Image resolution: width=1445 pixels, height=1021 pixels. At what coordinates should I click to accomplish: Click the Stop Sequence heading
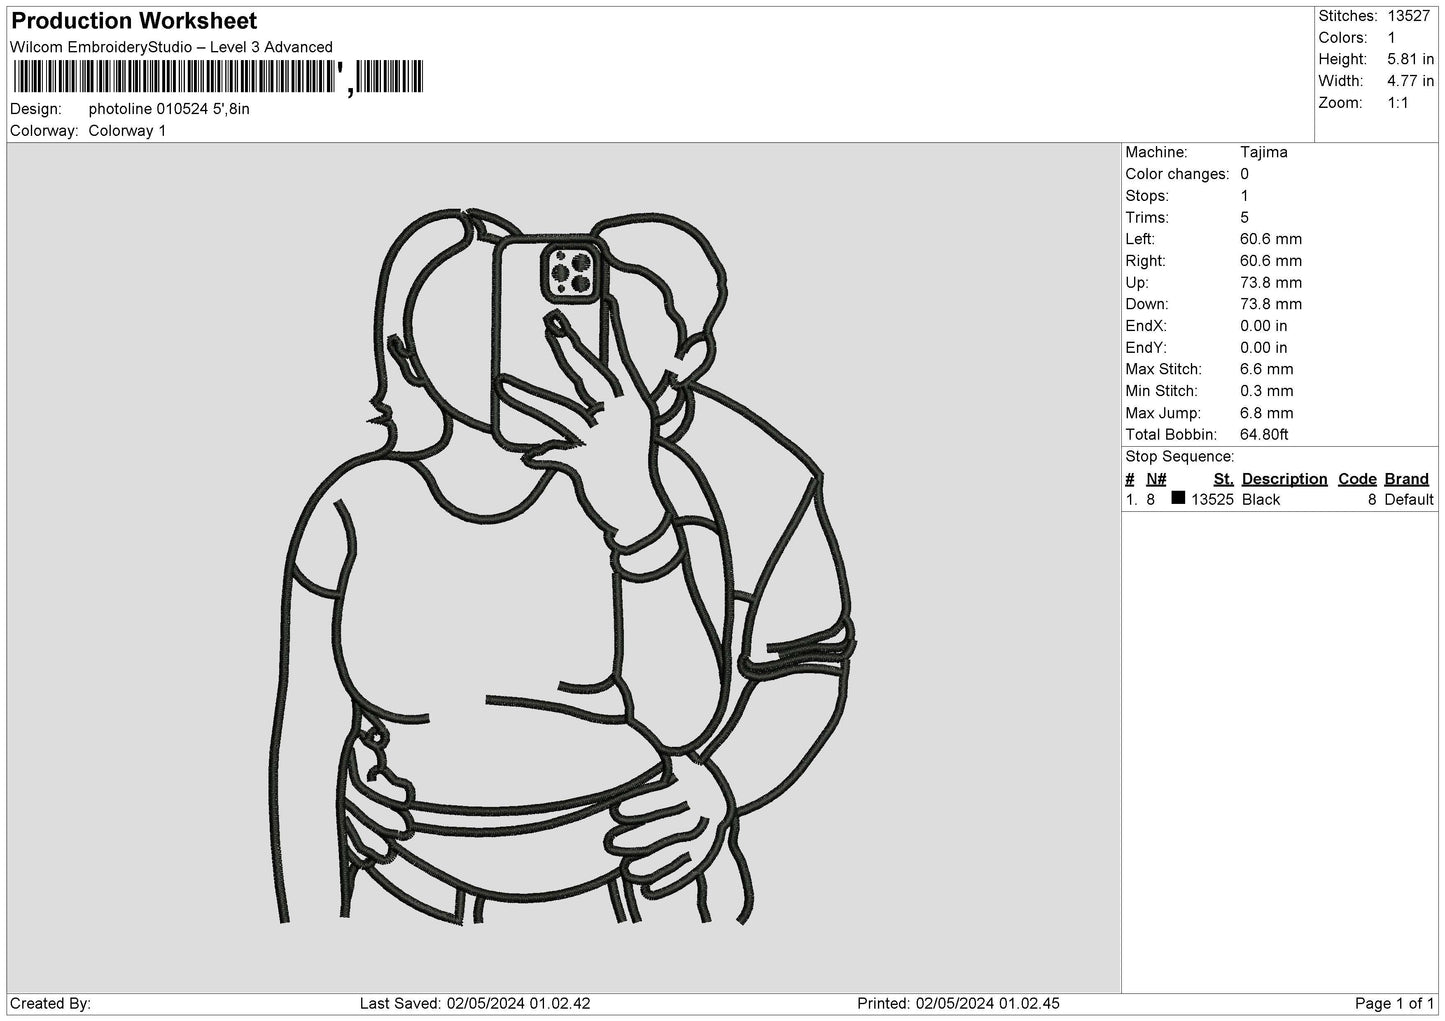click(x=1180, y=457)
